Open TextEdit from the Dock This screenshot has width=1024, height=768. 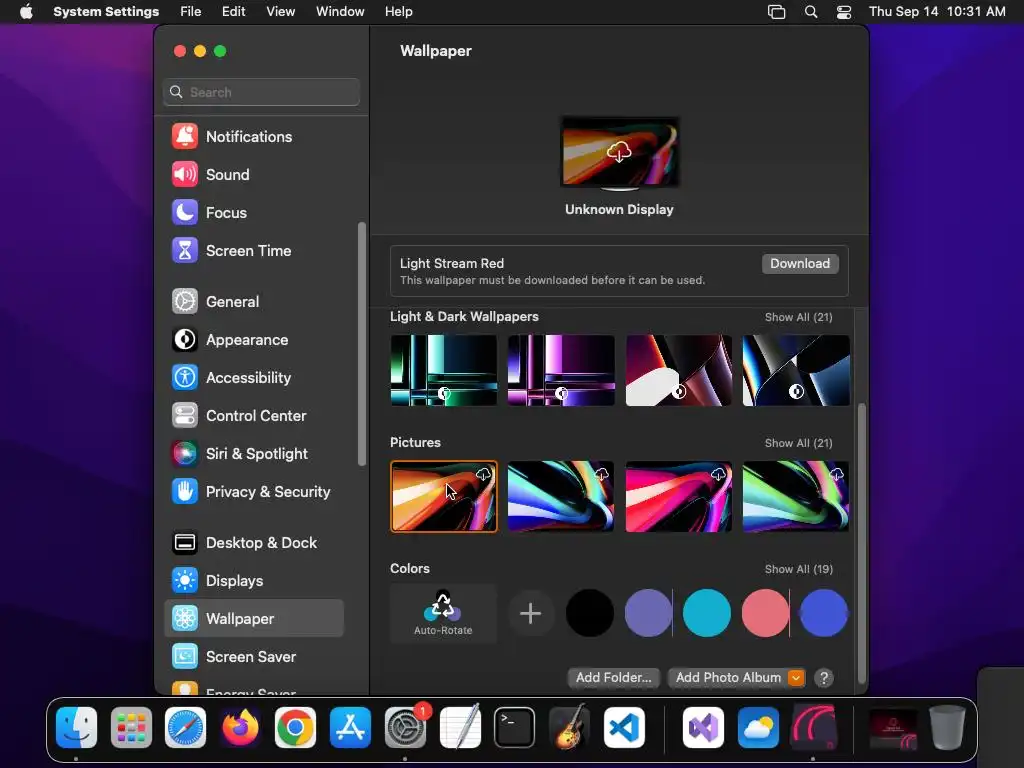(460, 727)
